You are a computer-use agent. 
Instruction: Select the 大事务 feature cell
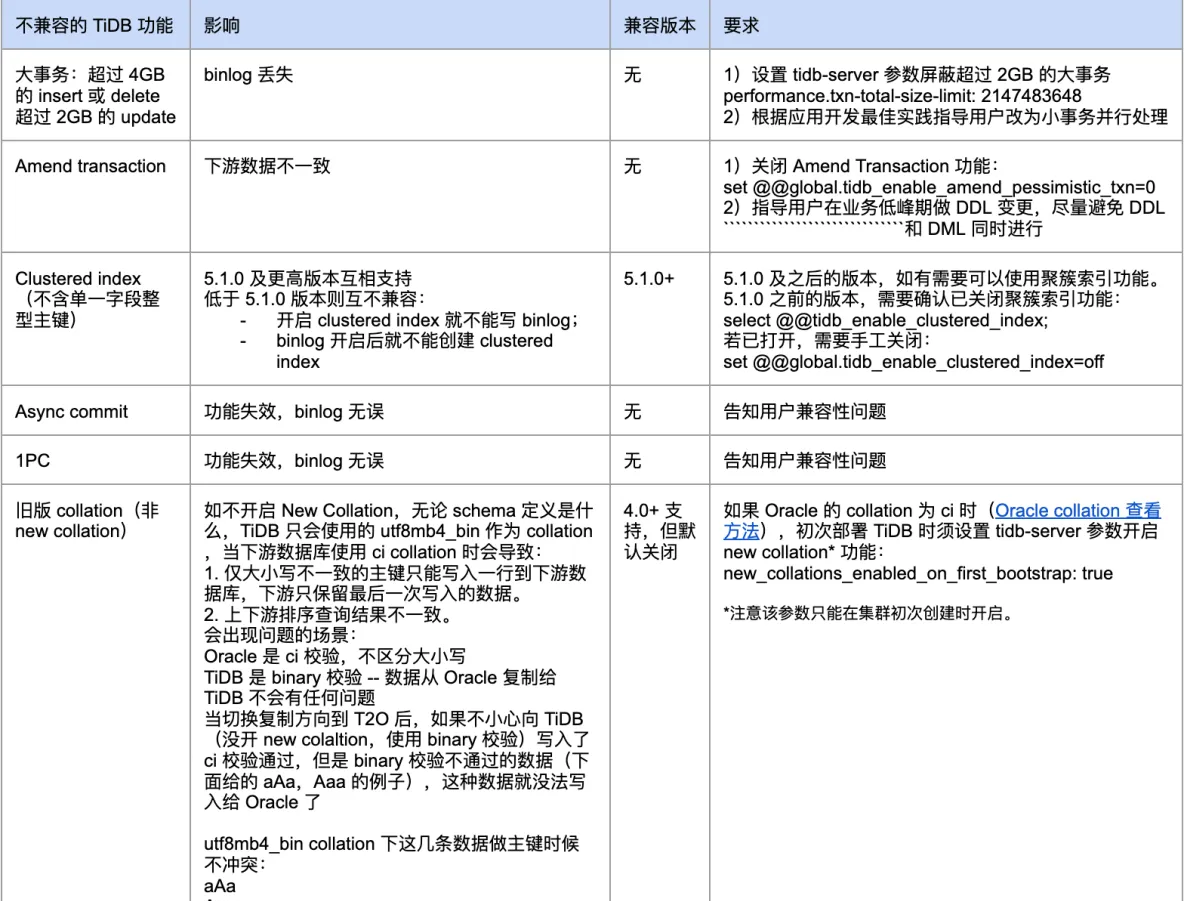pyautogui.click(x=95, y=95)
